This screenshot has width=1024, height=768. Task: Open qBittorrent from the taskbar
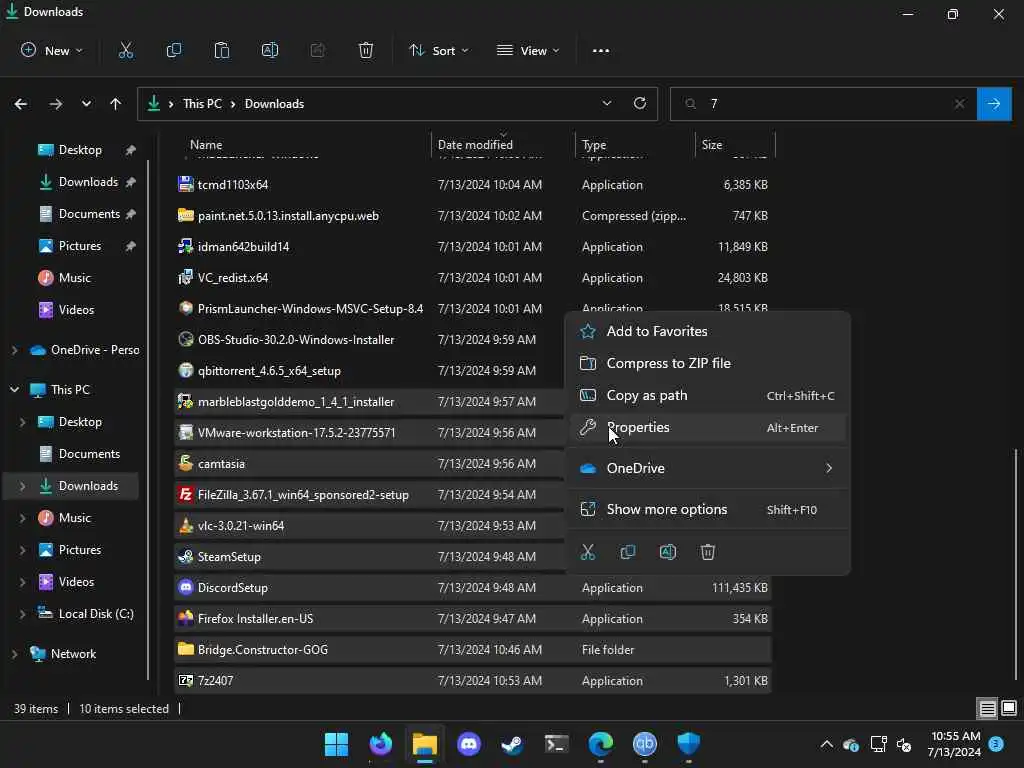(645, 744)
